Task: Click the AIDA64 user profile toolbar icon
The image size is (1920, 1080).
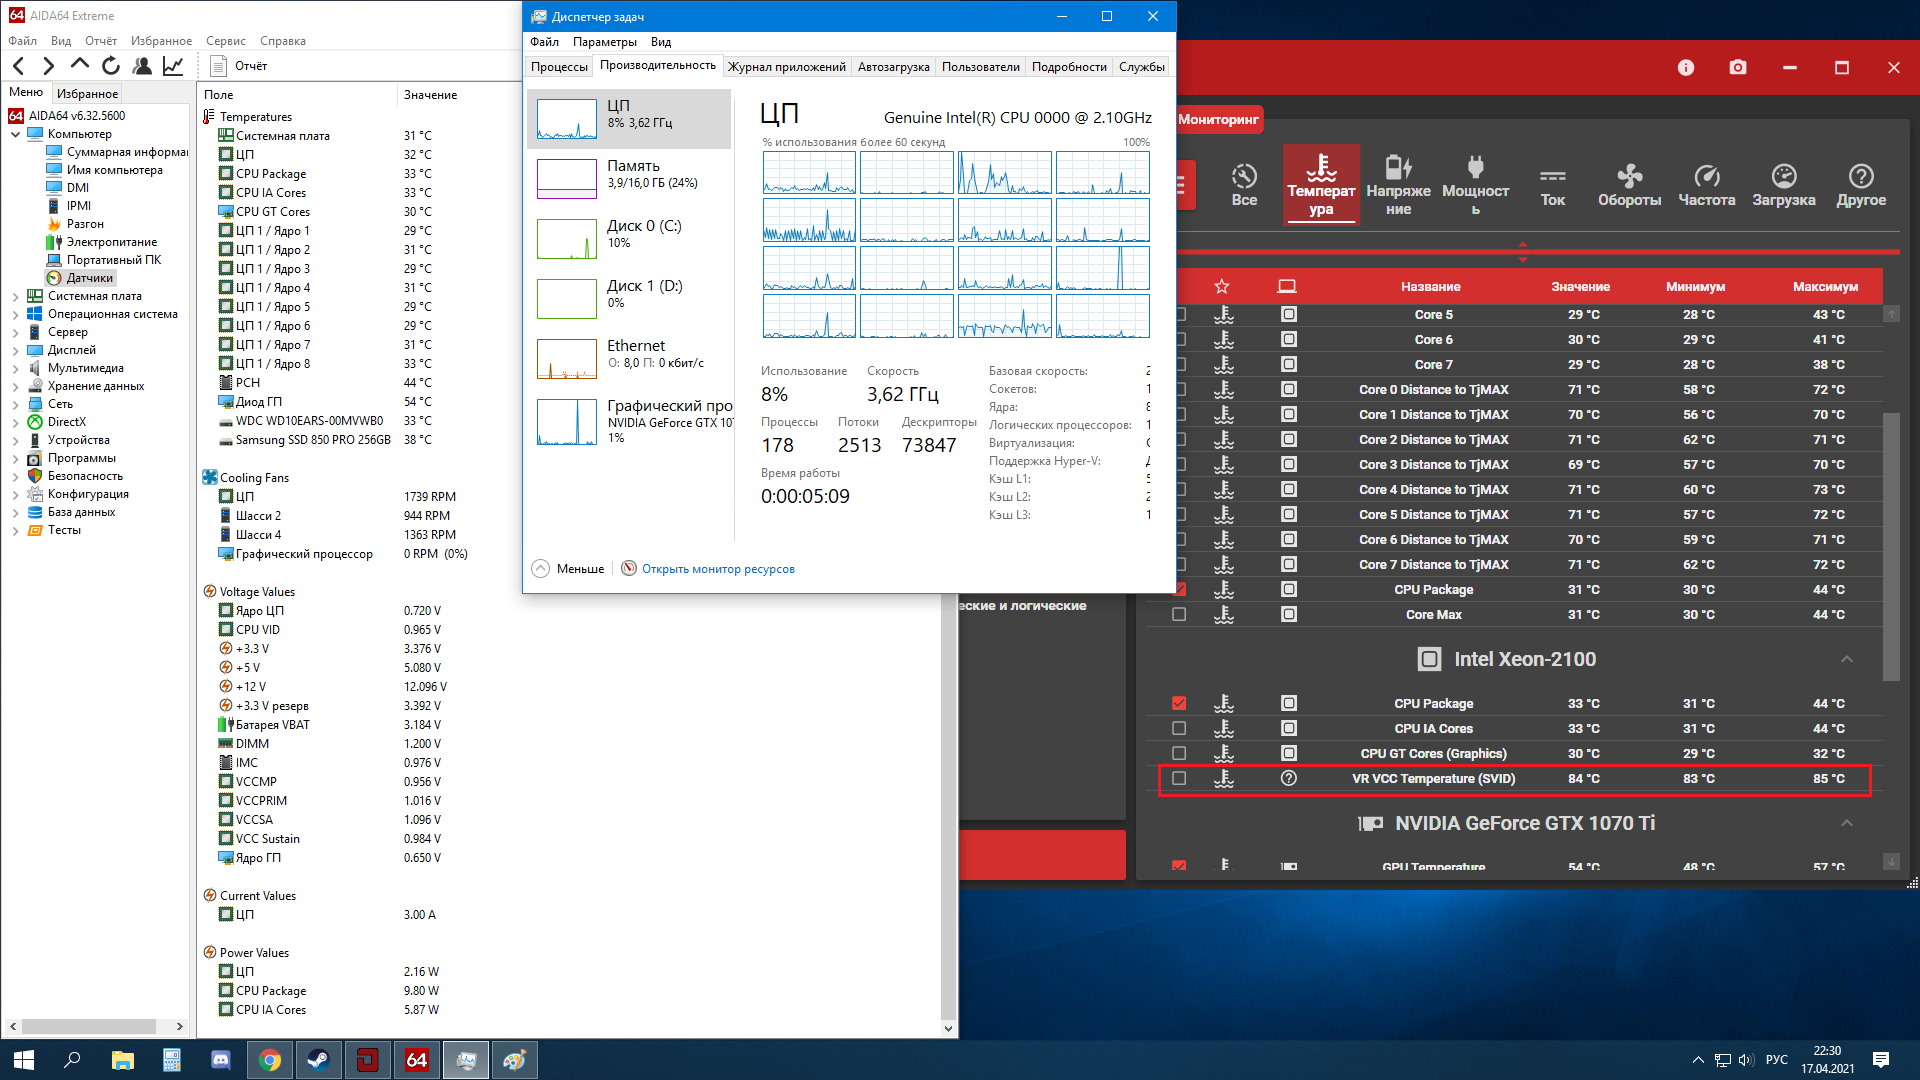Action: click(142, 66)
